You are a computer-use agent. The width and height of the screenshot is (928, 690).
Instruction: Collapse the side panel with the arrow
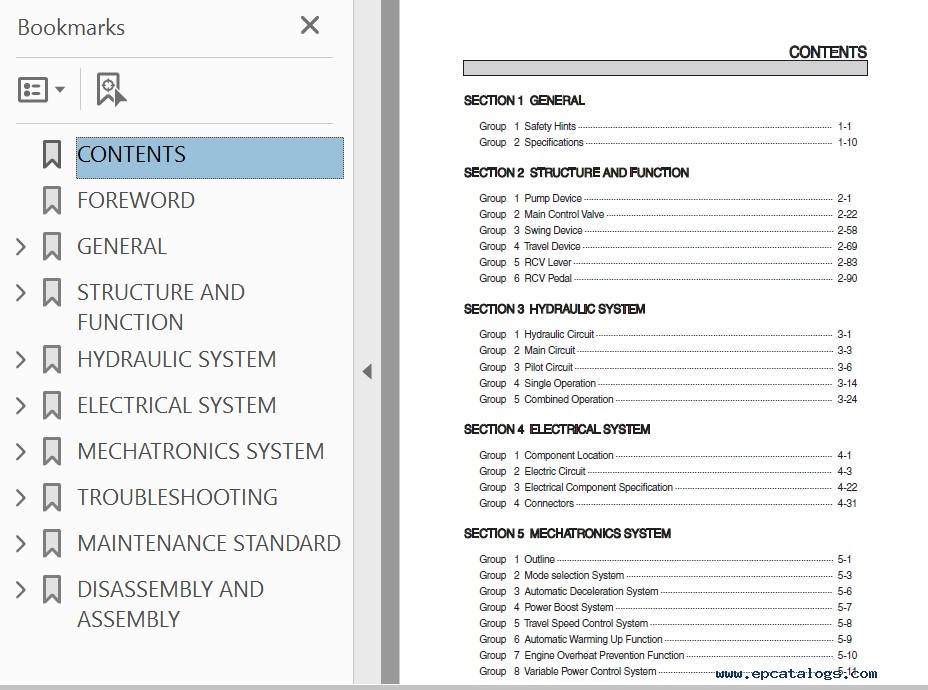(x=368, y=372)
